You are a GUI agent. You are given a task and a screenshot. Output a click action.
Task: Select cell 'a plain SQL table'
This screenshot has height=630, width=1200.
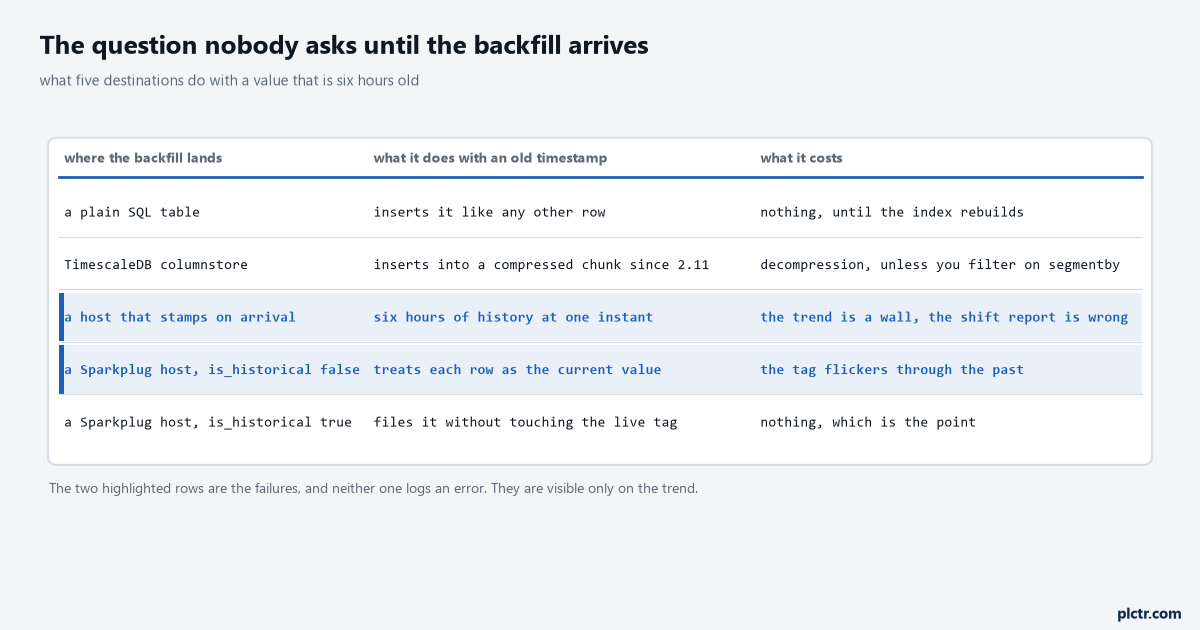[132, 212]
